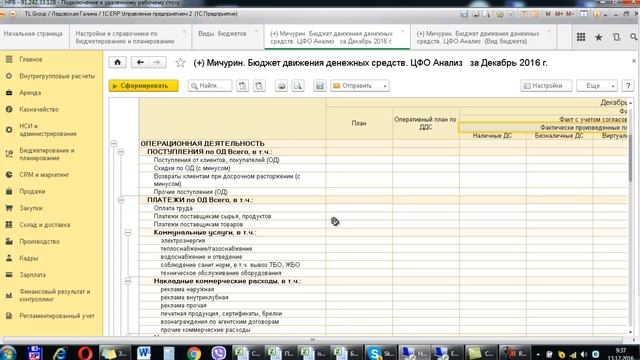Viewport: 640px width, 360px height.
Task: Open Аренда section in sidebar
Action: coord(30,93)
